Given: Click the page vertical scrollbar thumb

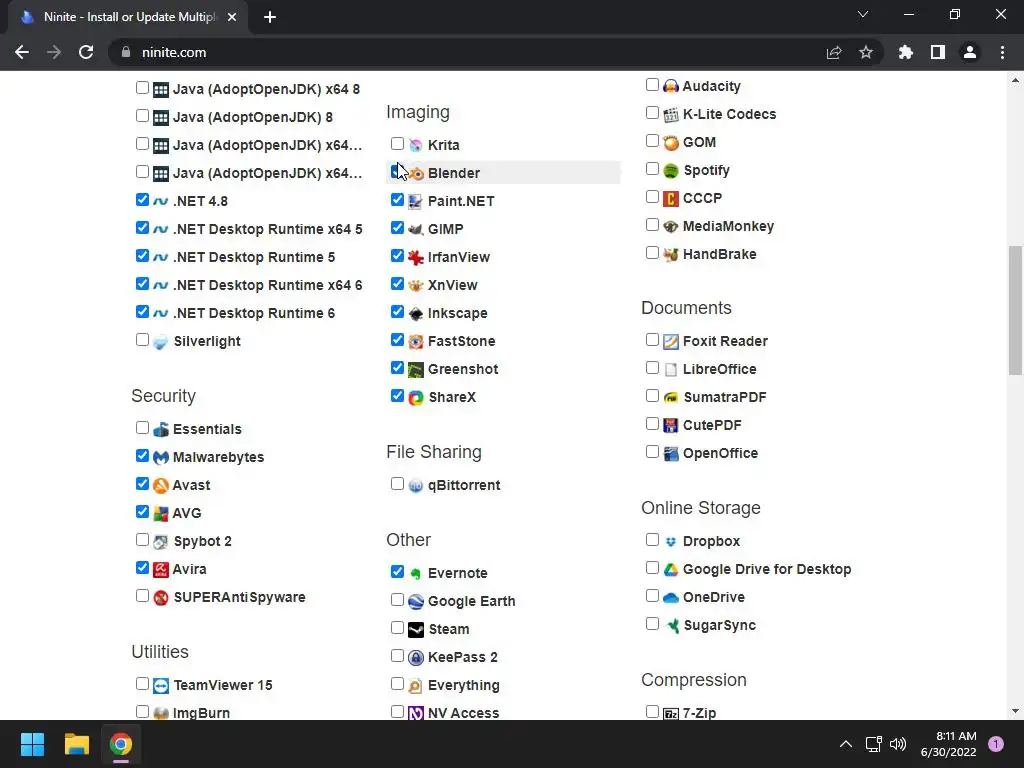Looking at the screenshot, I should 1015,310.
